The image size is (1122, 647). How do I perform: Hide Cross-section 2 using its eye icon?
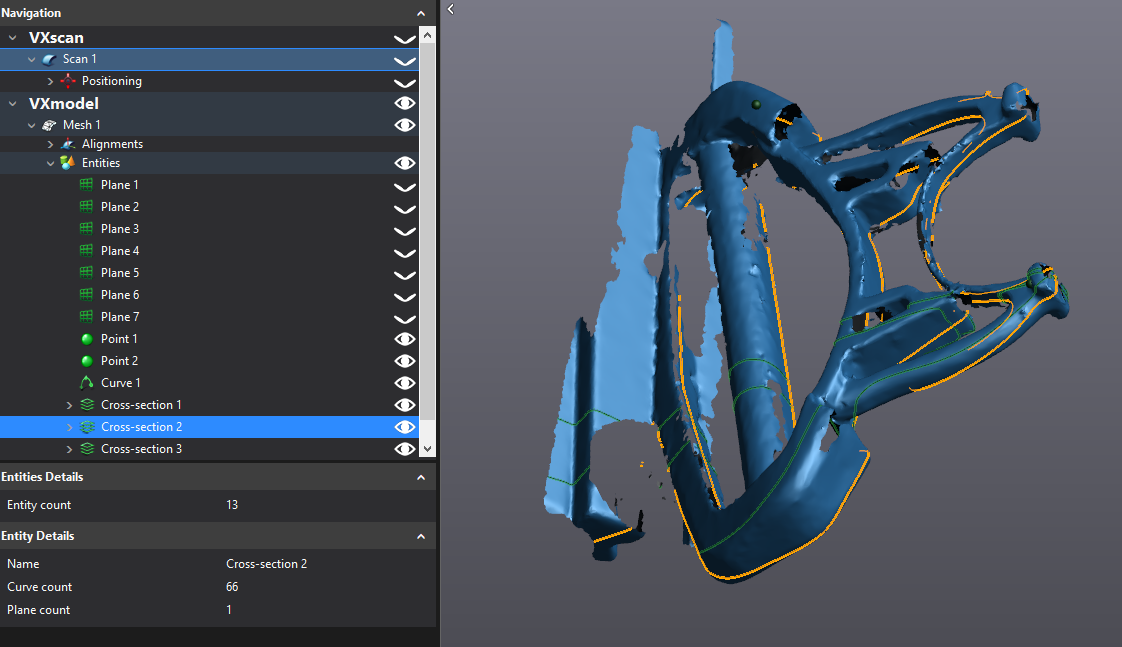click(x=404, y=427)
